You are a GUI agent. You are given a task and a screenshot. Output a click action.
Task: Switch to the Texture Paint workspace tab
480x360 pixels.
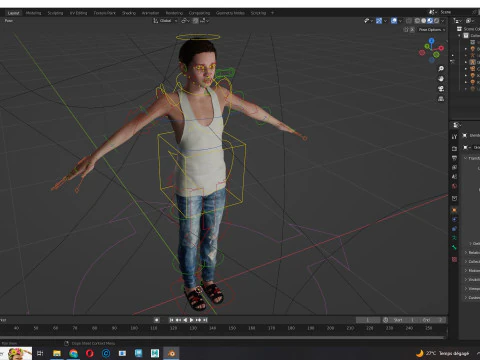104,13
